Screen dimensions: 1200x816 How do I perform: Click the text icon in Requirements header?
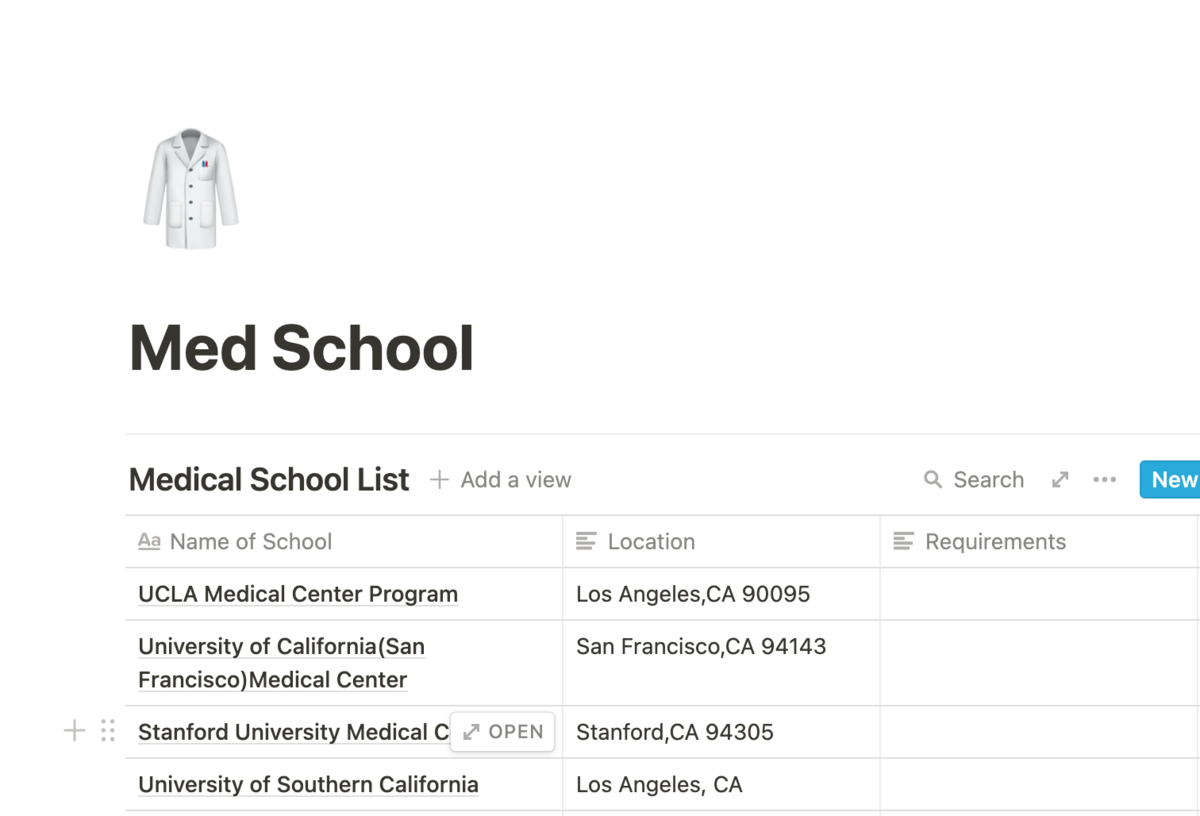point(903,541)
